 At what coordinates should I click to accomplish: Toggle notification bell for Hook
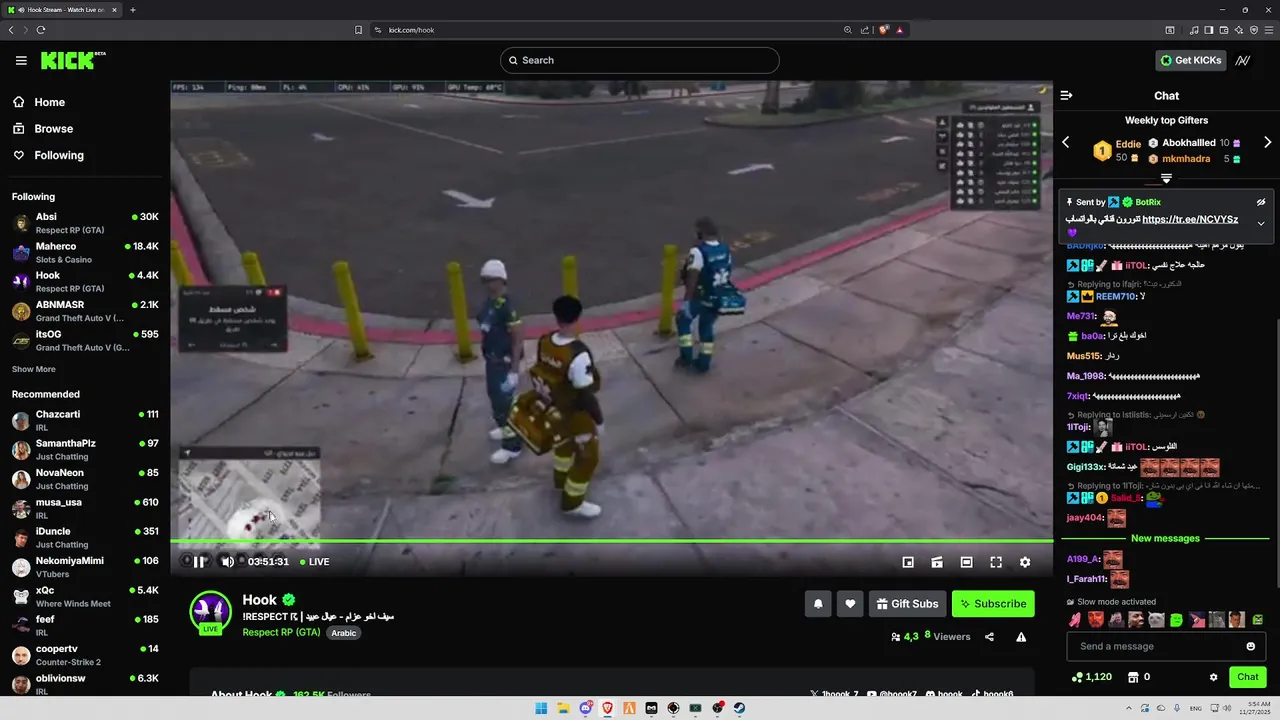tap(818, 604)
